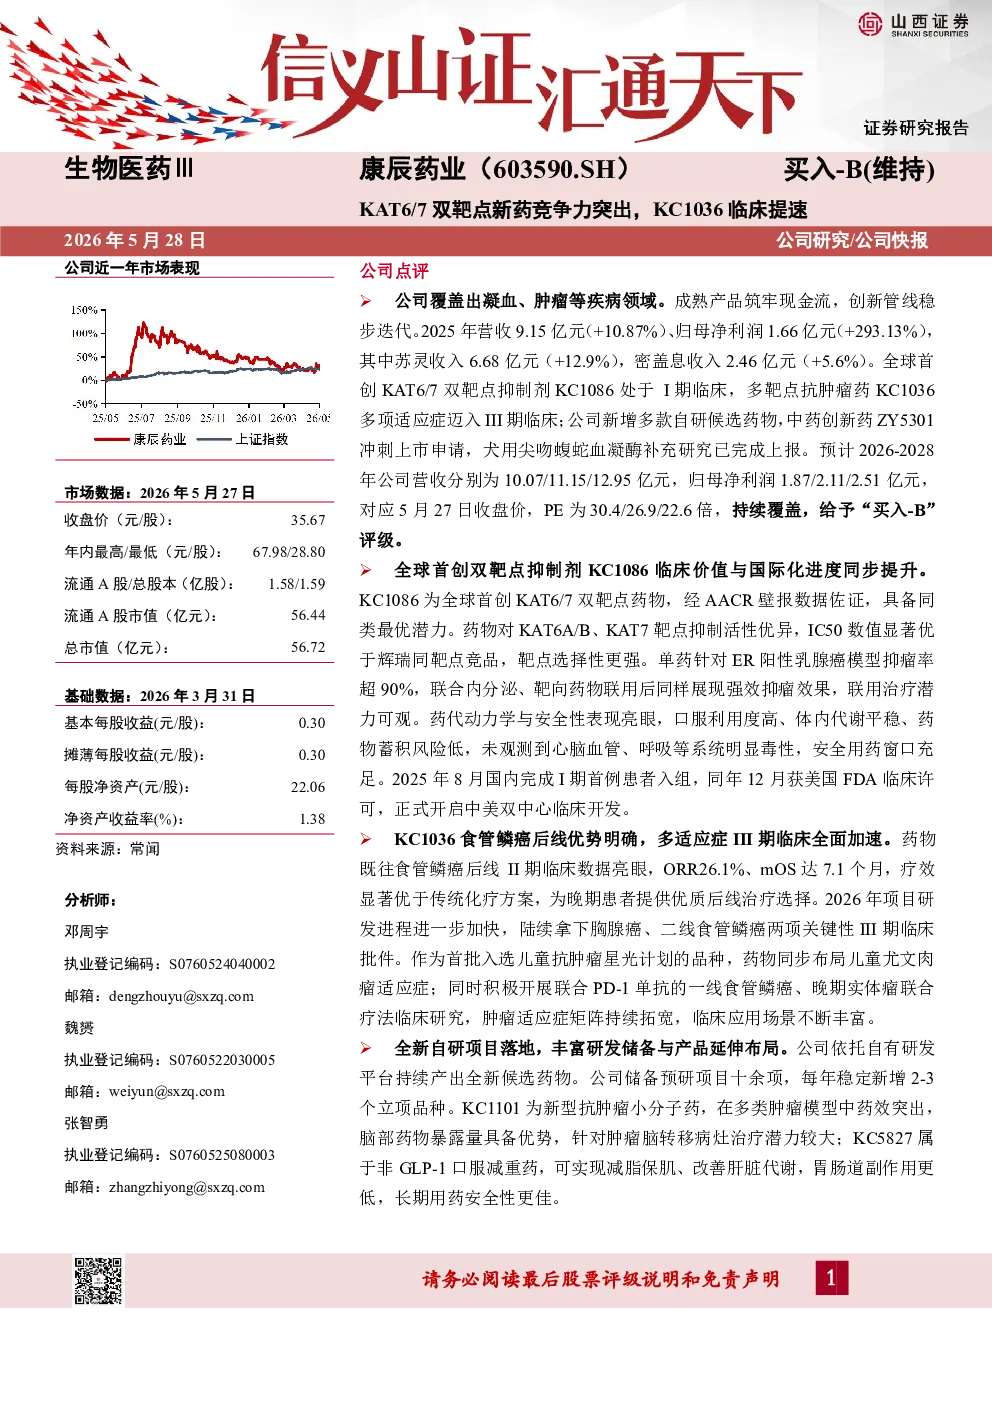Click the 公司近一年市场表现 heading
Screen dimensions: 992x1403
click(132, 268)
